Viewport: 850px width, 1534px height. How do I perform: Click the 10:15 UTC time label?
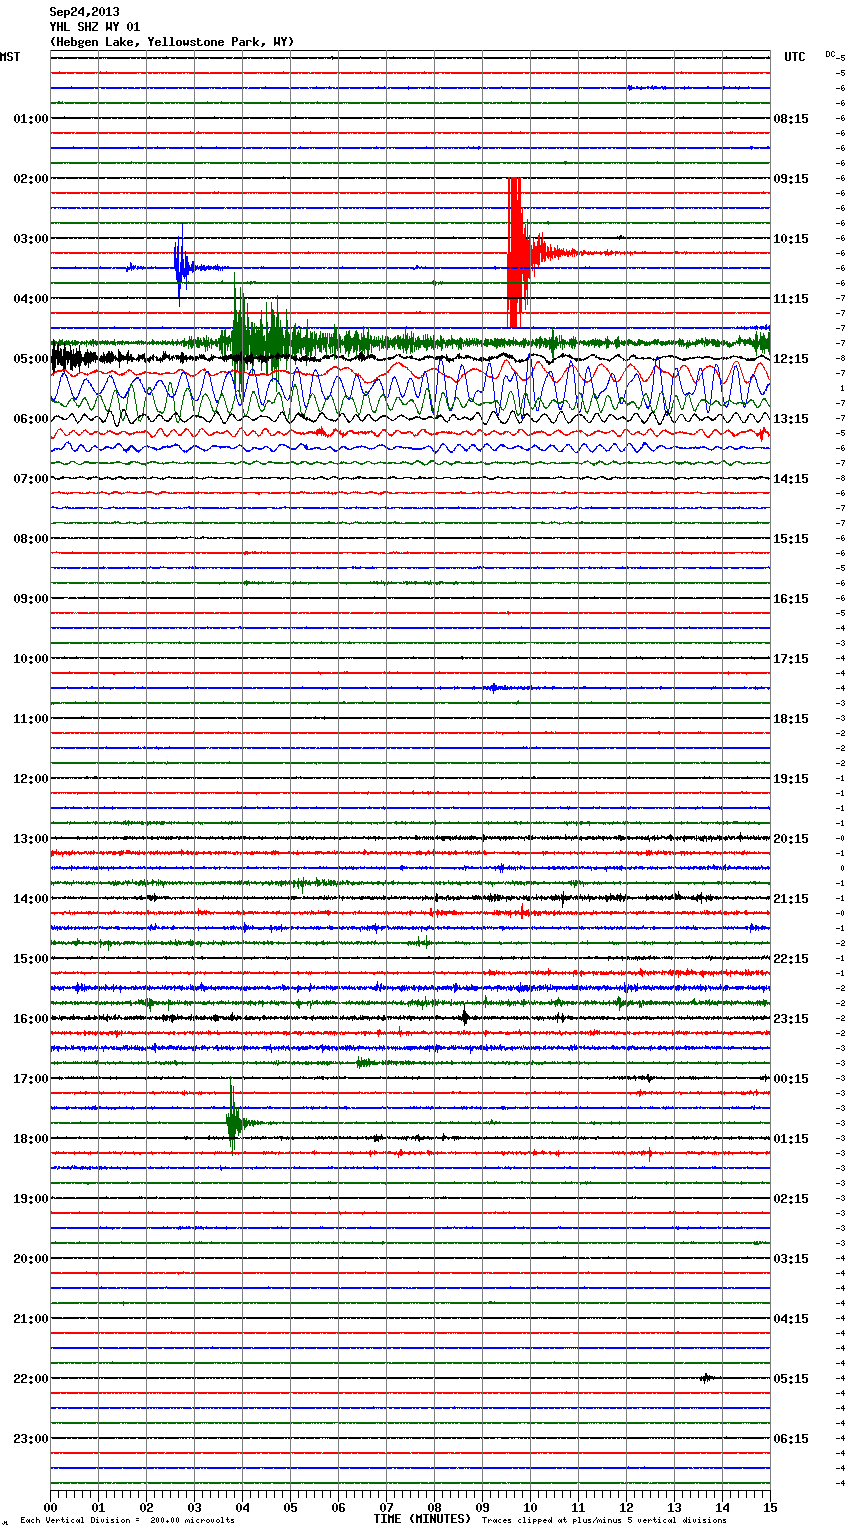click(791, 239)
